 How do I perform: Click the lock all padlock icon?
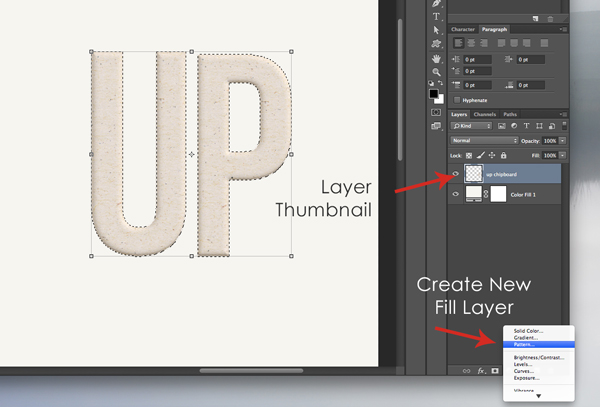click(503, 156)
